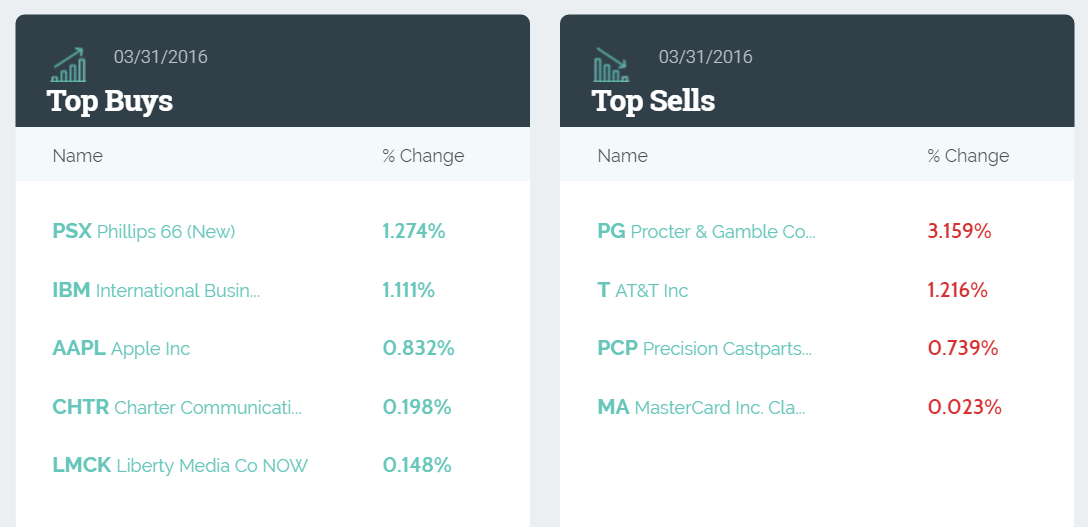The image size is (1088, 527).
Task: Click the falling bar chart Top Sells icon
Action: (611, 64)
